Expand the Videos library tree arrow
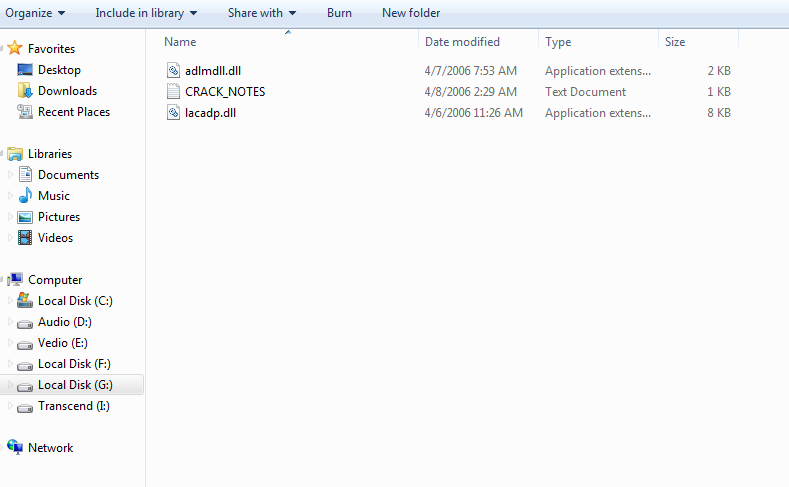This screenshot has width=789, height=487. click(10, 237)
